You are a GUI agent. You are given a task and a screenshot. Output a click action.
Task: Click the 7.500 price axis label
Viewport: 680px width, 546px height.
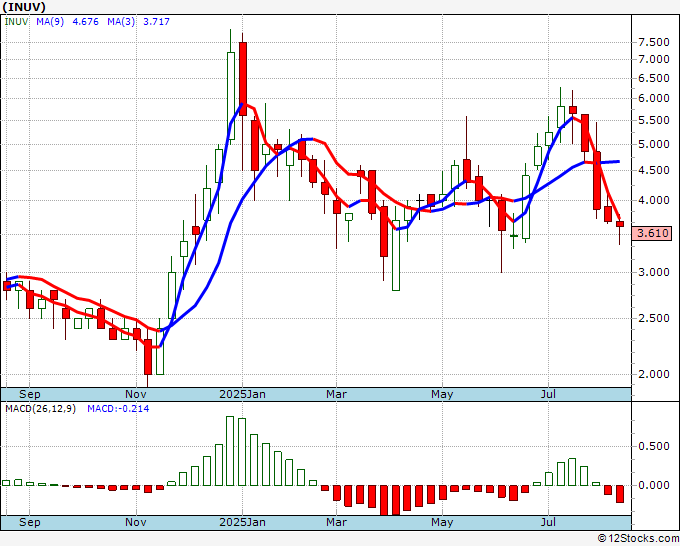(x=653, y=42)
